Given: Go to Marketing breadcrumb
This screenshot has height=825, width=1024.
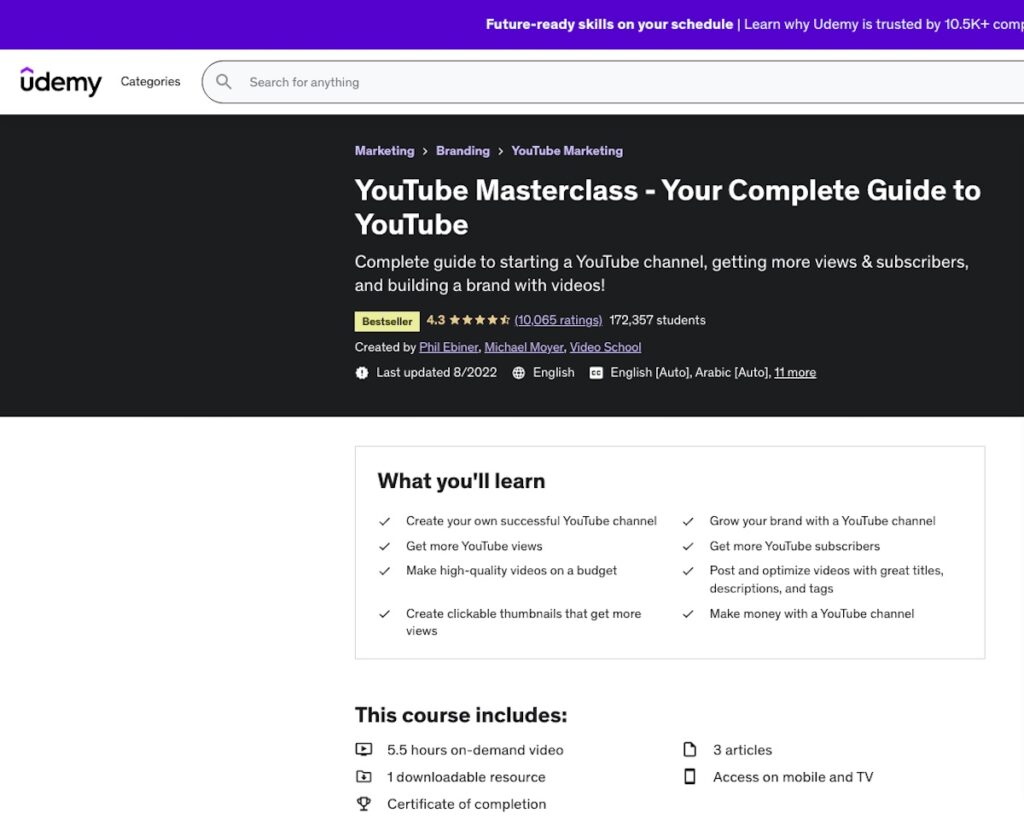Looking at the screenshot, I should [x=385, y=151].
